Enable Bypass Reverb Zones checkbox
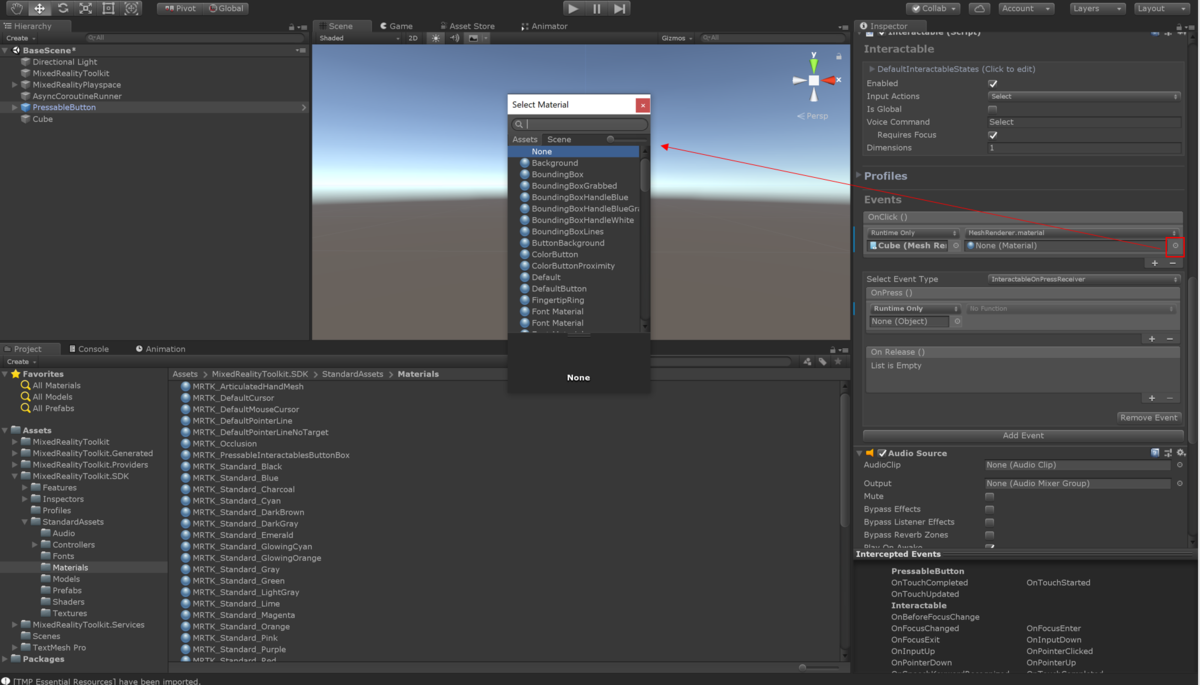1200x685 pixels. click(x=990, y=535)
